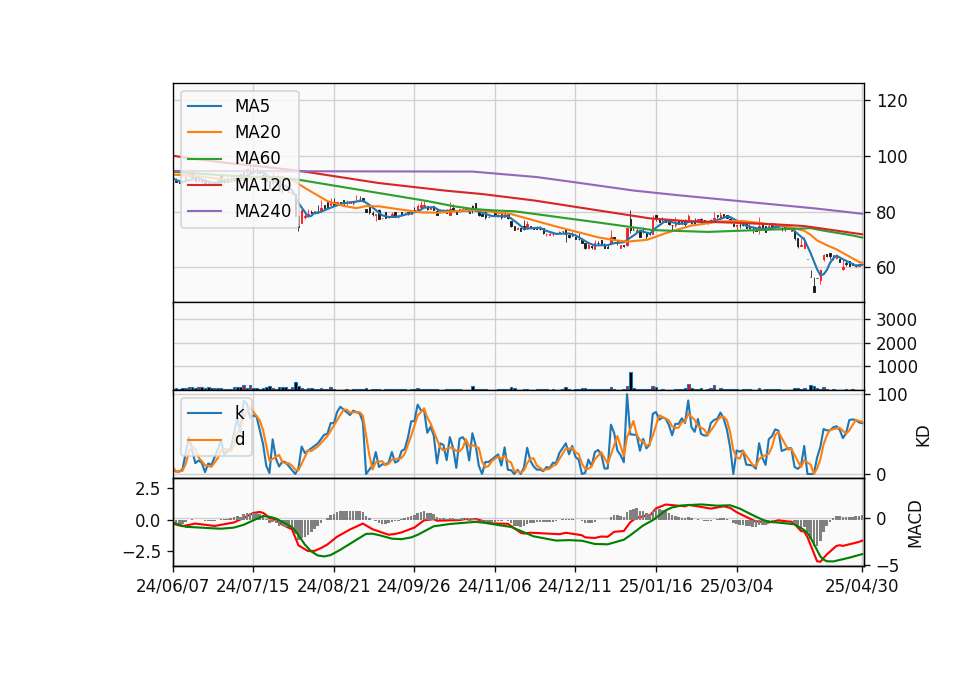960x690 pixels.
Task: Click the 25/03/04 date label
Action: (737, 586)
